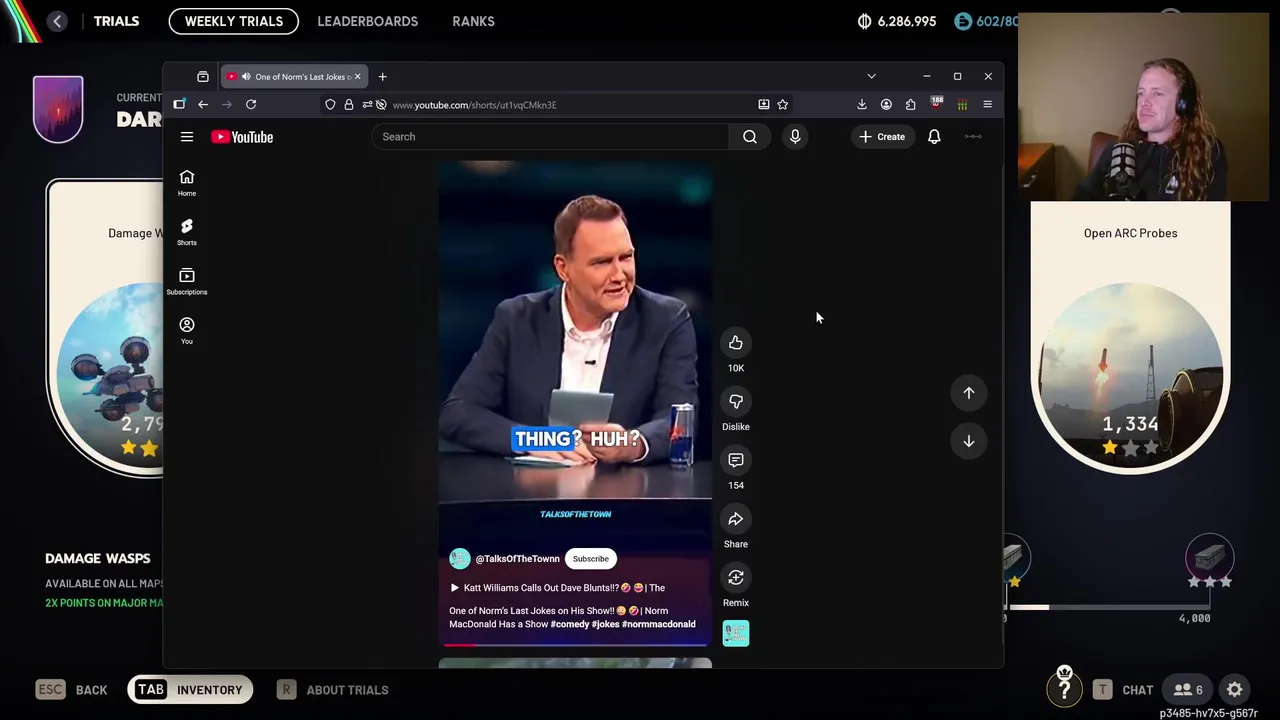Open the Open ARC Probes trial card

(x=1131, y=338)
